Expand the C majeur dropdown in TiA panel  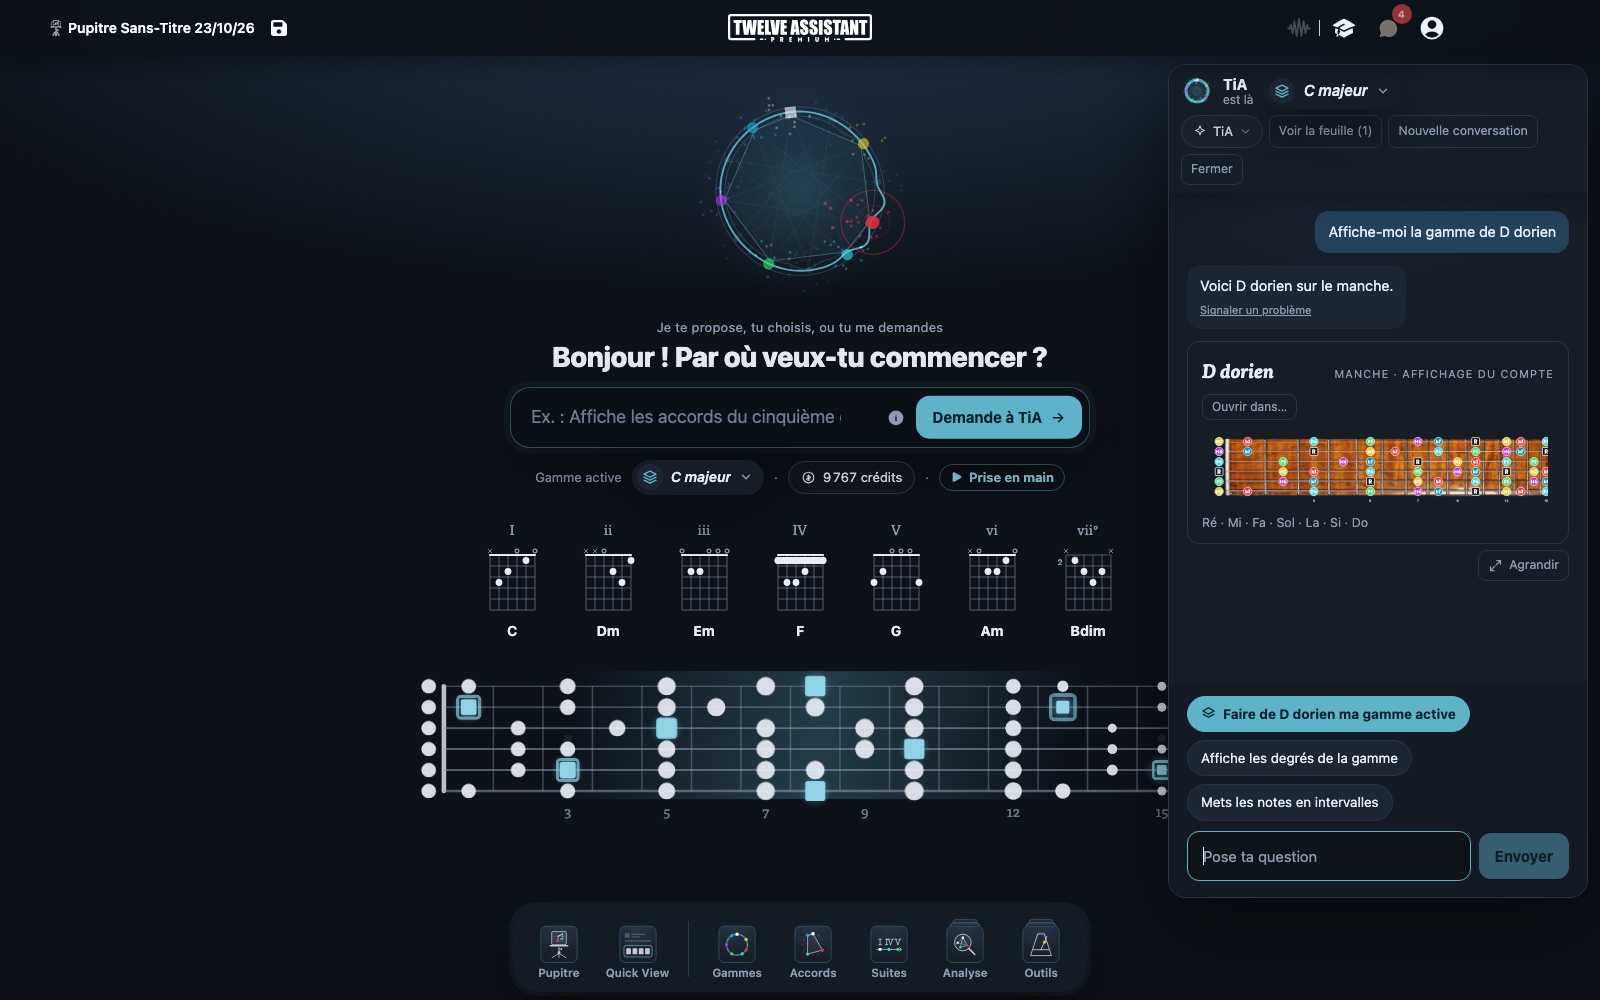[1332, 91]
